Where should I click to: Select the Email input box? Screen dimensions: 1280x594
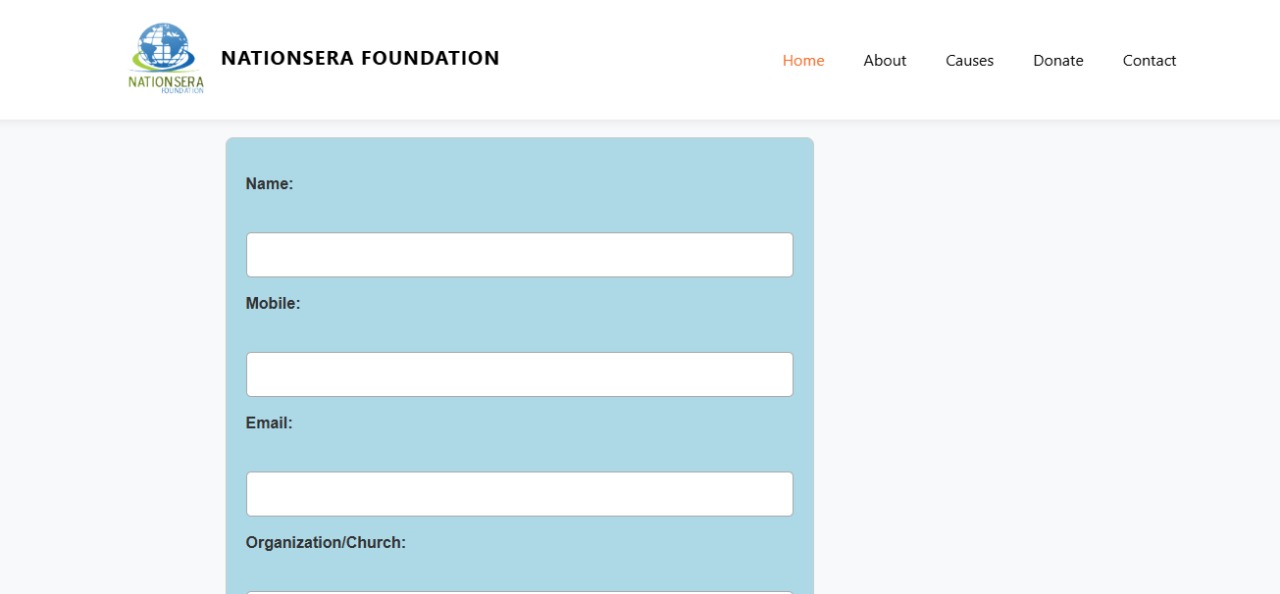tap(519, 494)
